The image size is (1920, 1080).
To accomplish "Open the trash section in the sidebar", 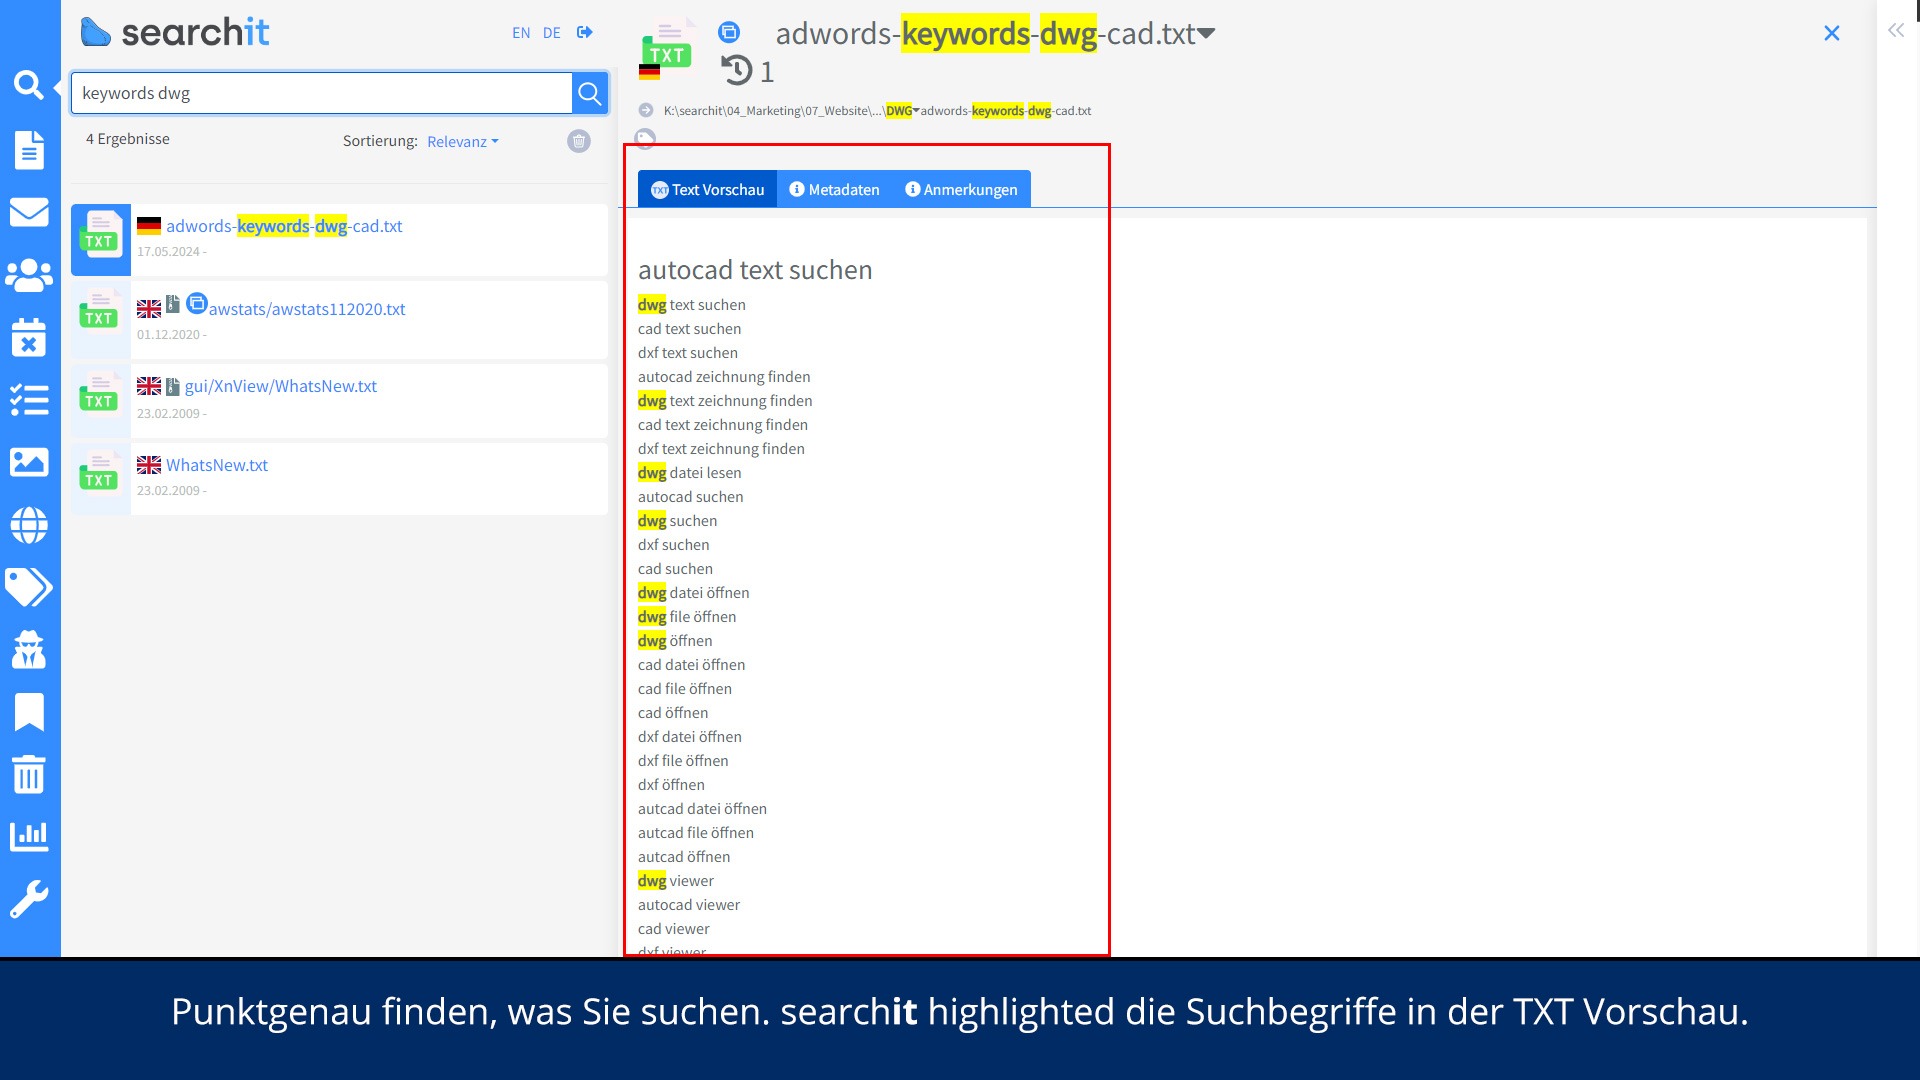I will [x=29, y=774].
